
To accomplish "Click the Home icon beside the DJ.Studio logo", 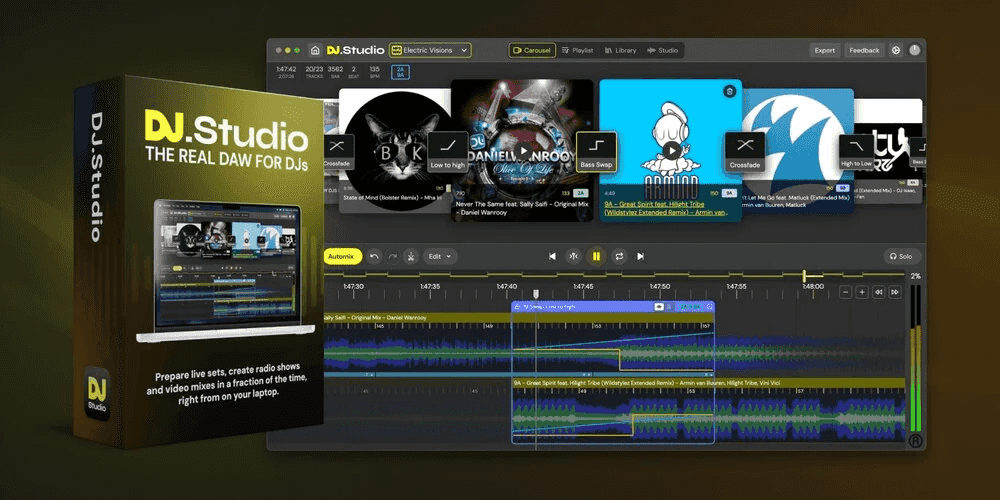I will pos(316,50).
